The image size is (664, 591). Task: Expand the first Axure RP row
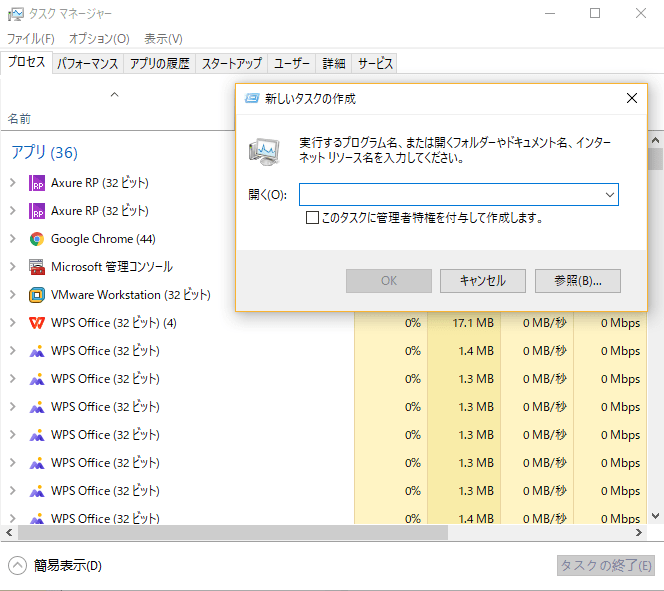13,183
